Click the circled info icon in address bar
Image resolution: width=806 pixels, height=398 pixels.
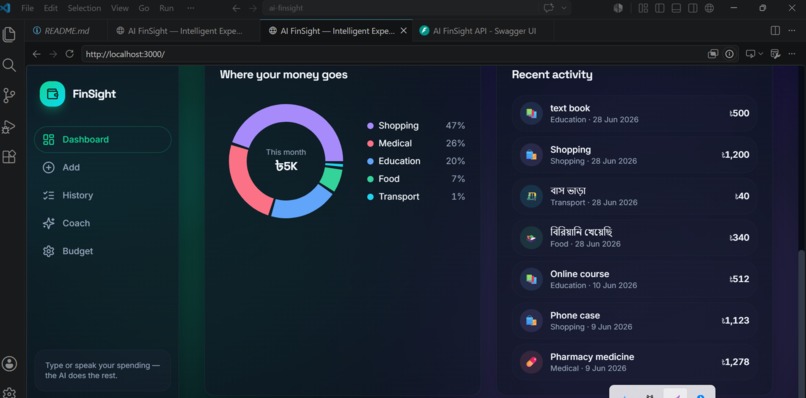point(729,54)
